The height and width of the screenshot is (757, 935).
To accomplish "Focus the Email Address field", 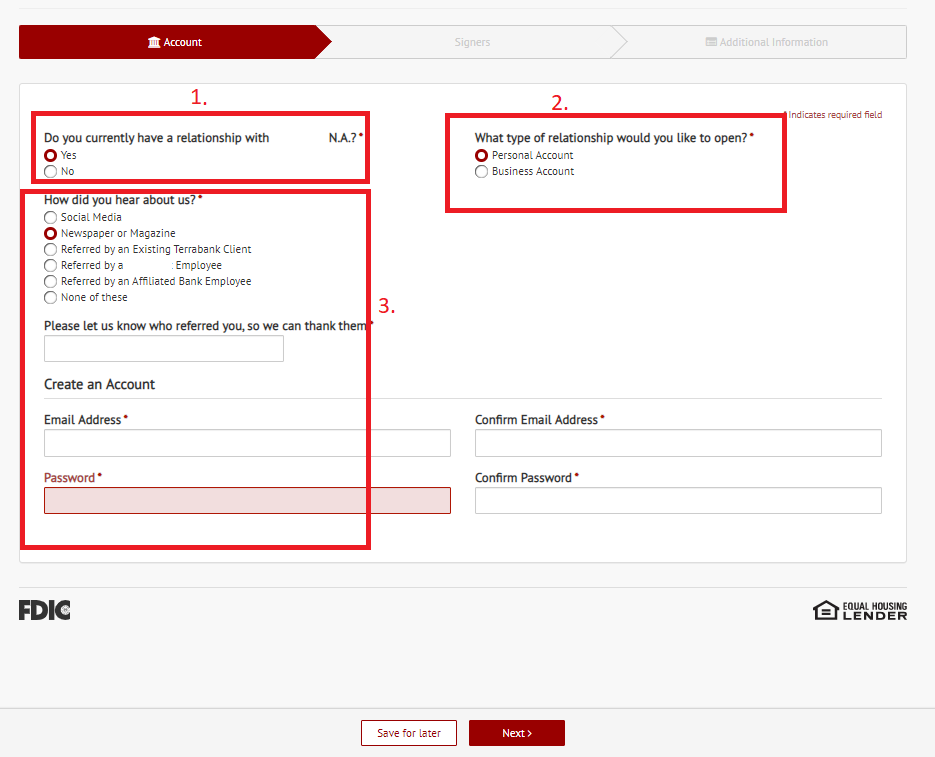I will pyautogui.click(x=247, y=443).
